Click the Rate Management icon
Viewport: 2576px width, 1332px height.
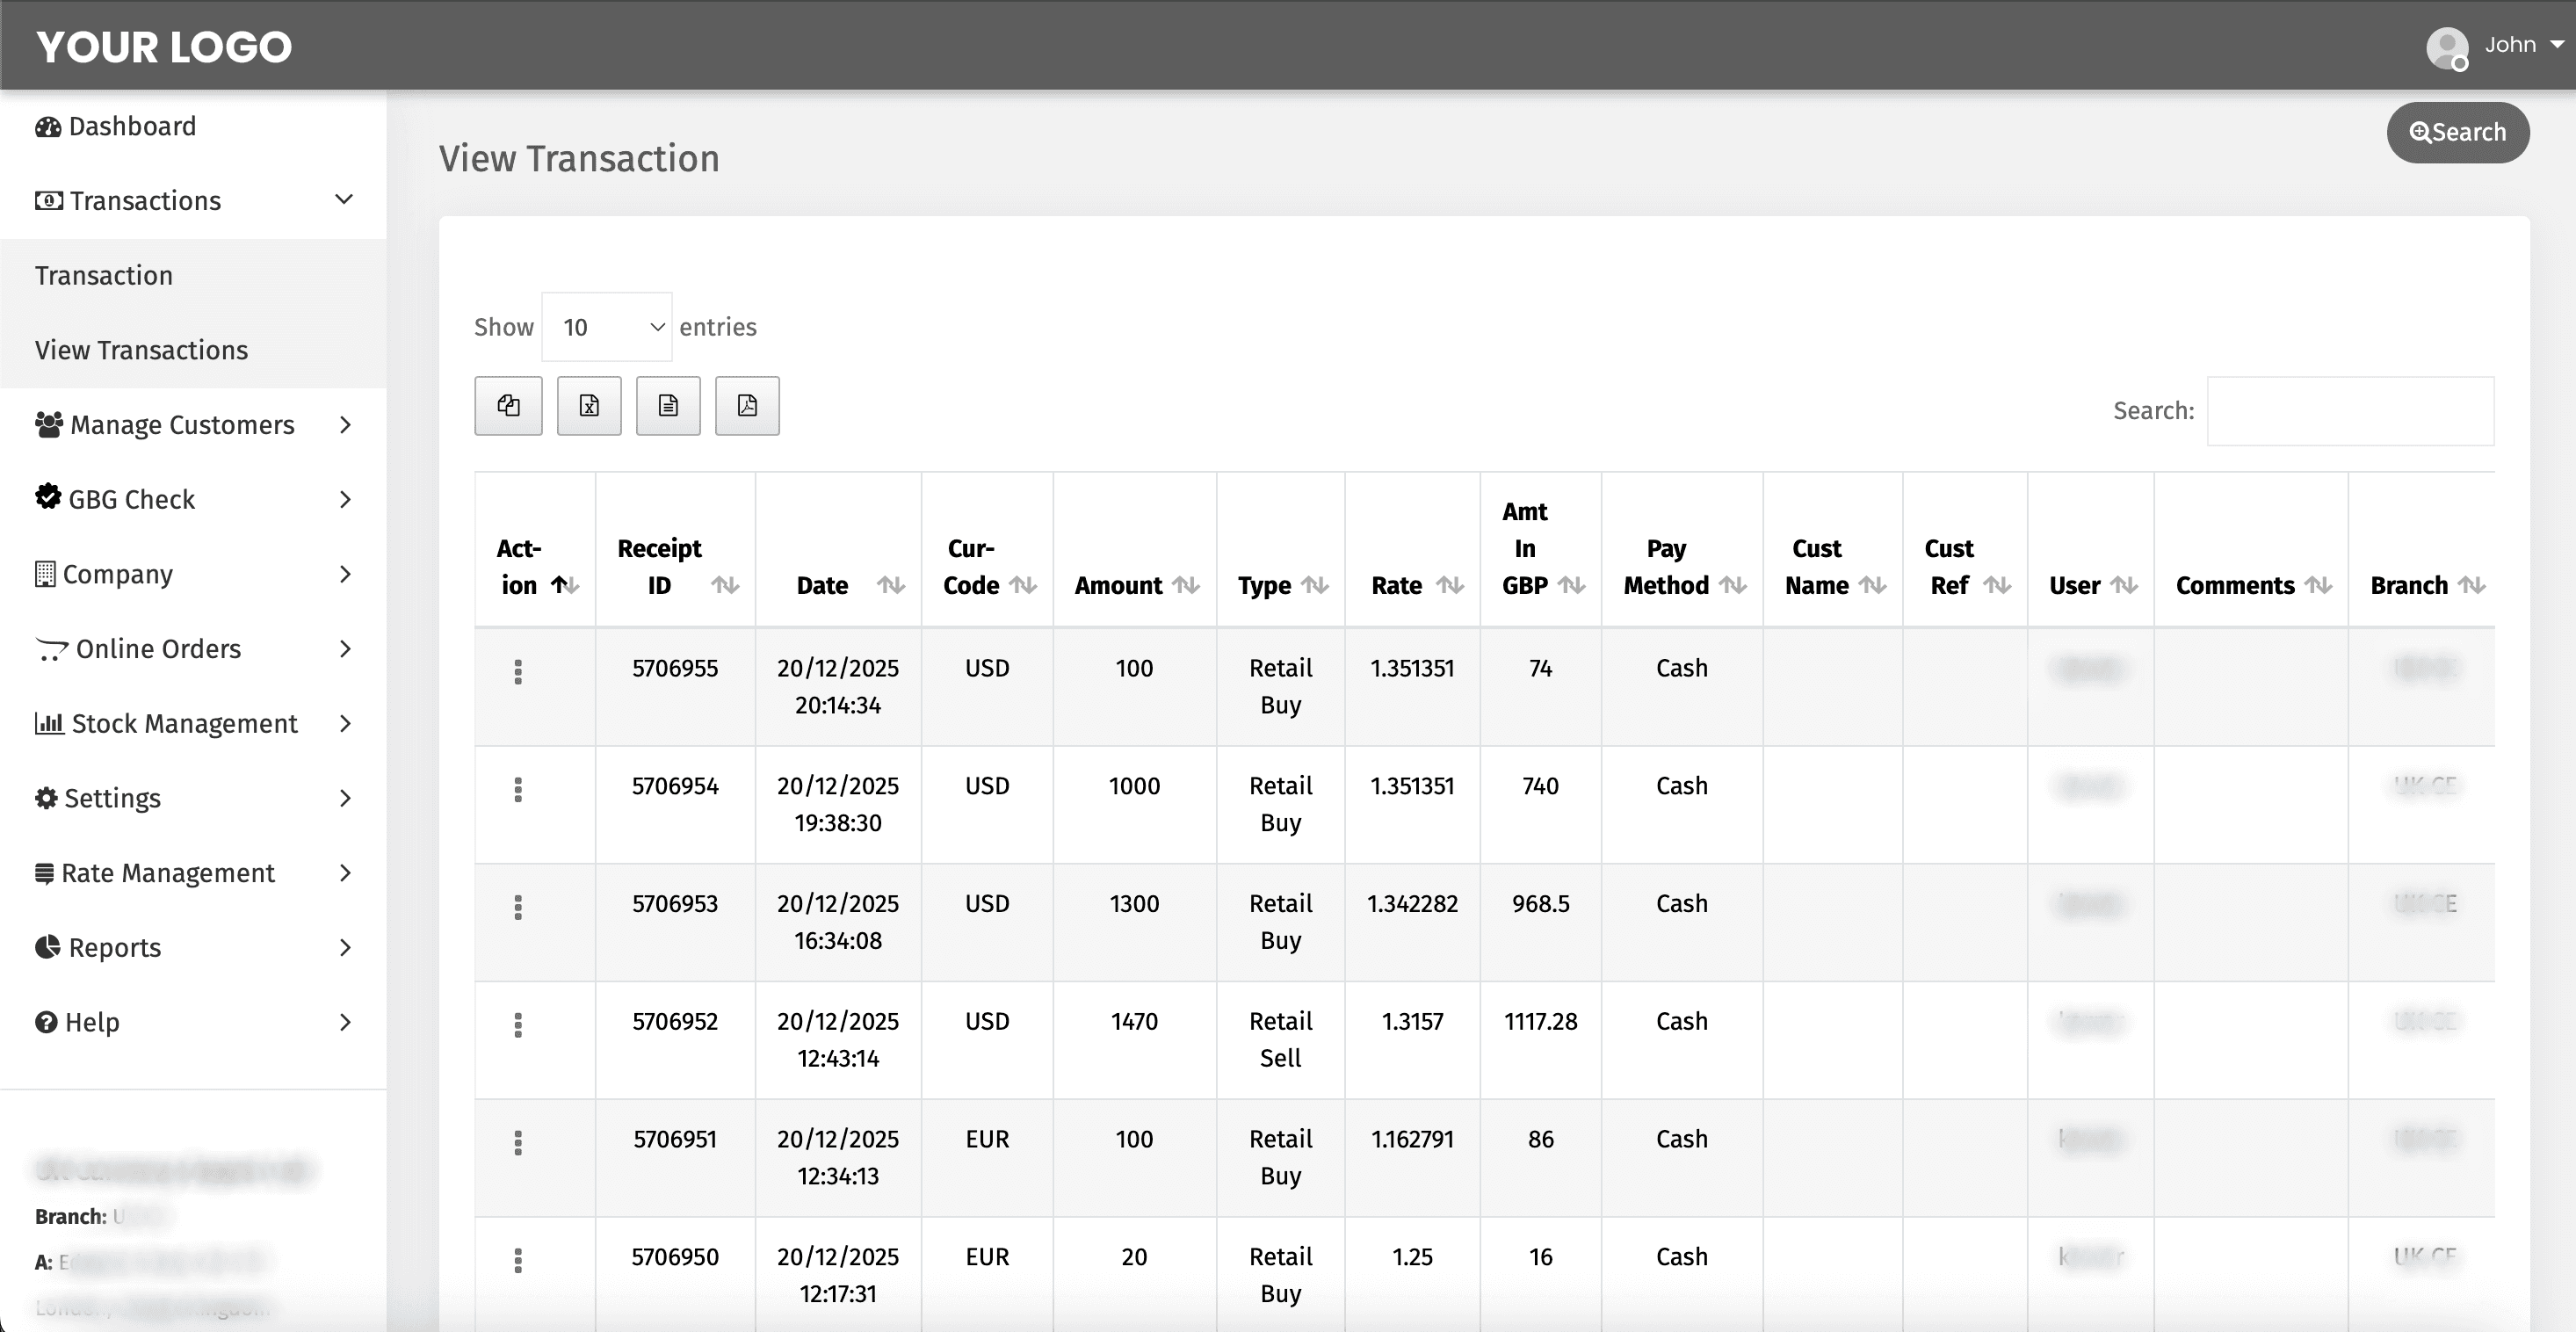coord(46,872)
